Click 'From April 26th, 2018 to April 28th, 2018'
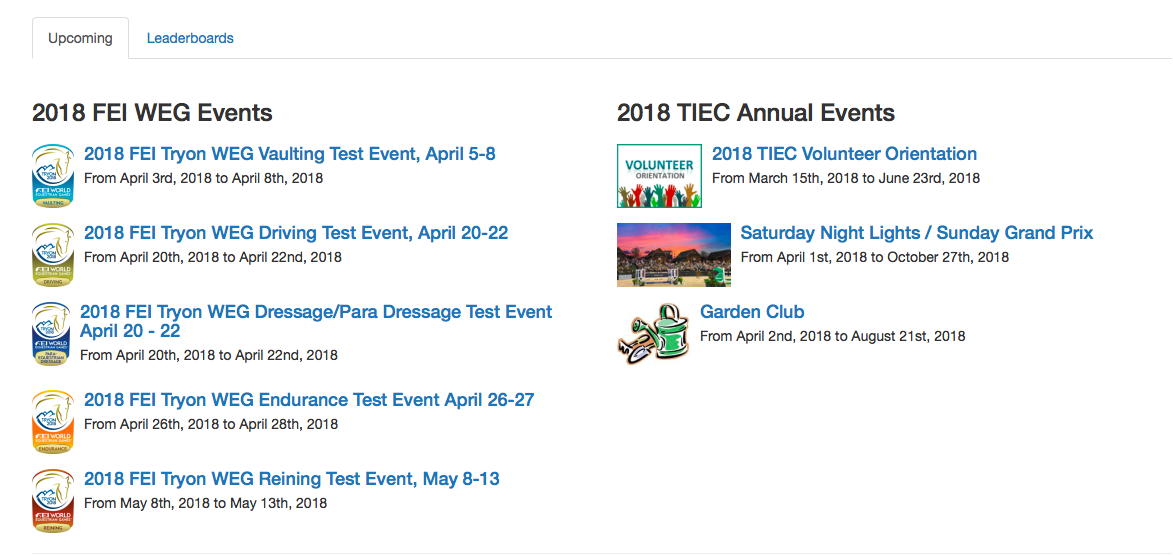Image resolution: width=1173 pixels, height=555 pixels. (x=211, y=425)
